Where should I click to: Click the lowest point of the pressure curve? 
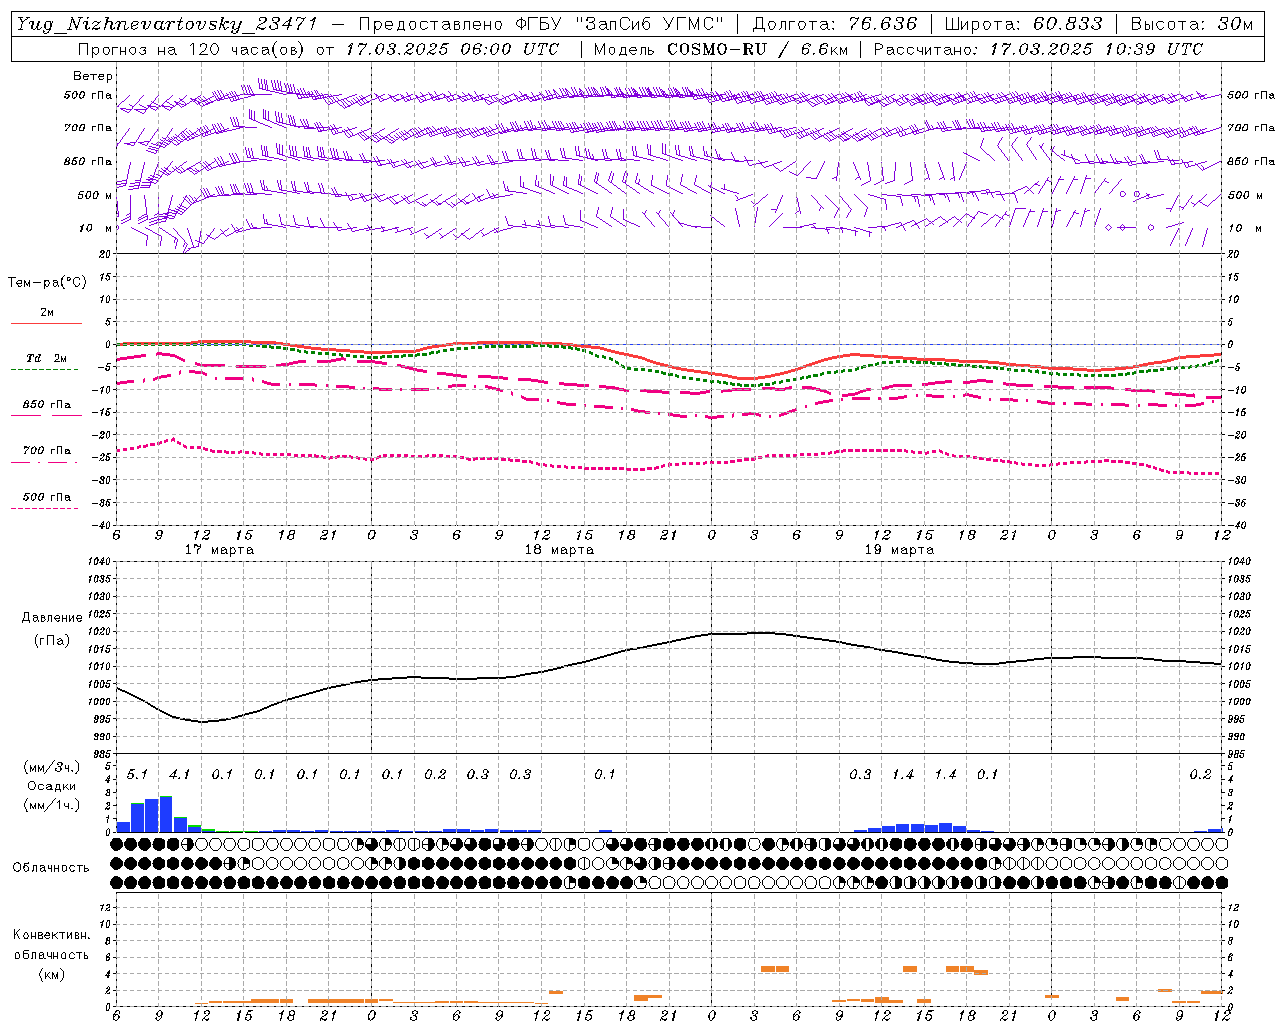point(203,721)
